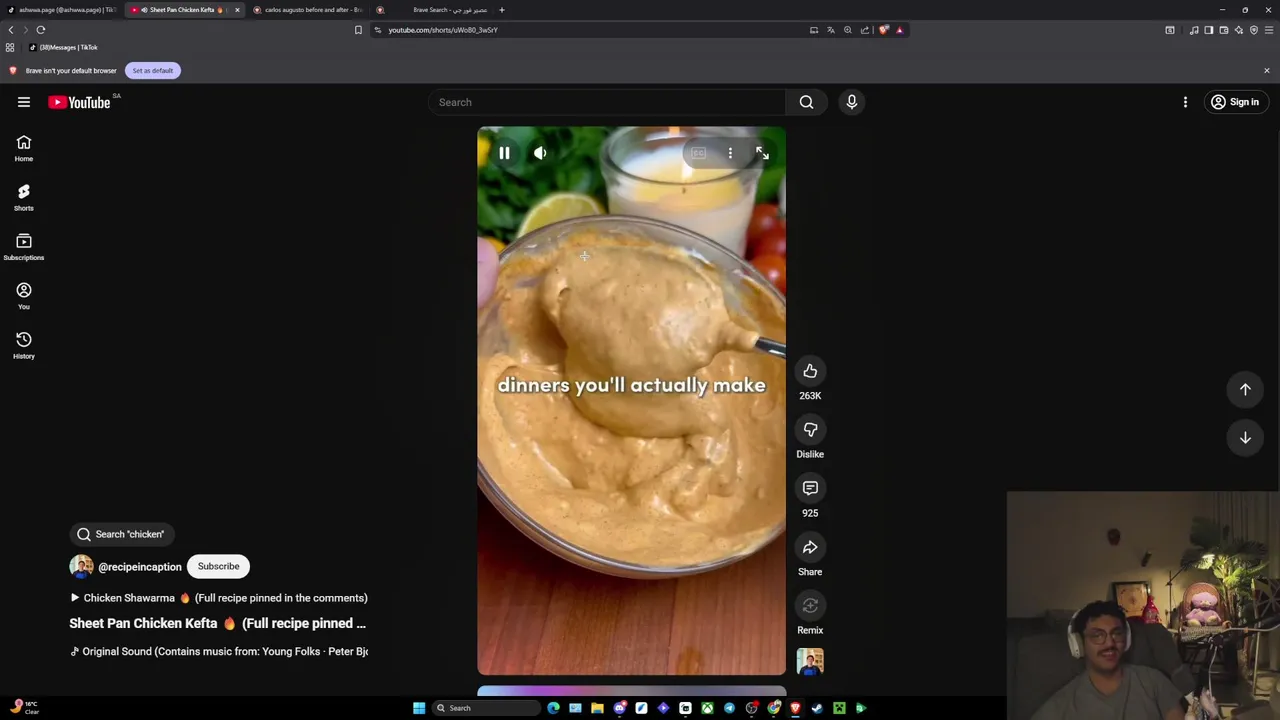This screenshot has height=720, width=1280.
Task: Like this Short
Action: 810,372
